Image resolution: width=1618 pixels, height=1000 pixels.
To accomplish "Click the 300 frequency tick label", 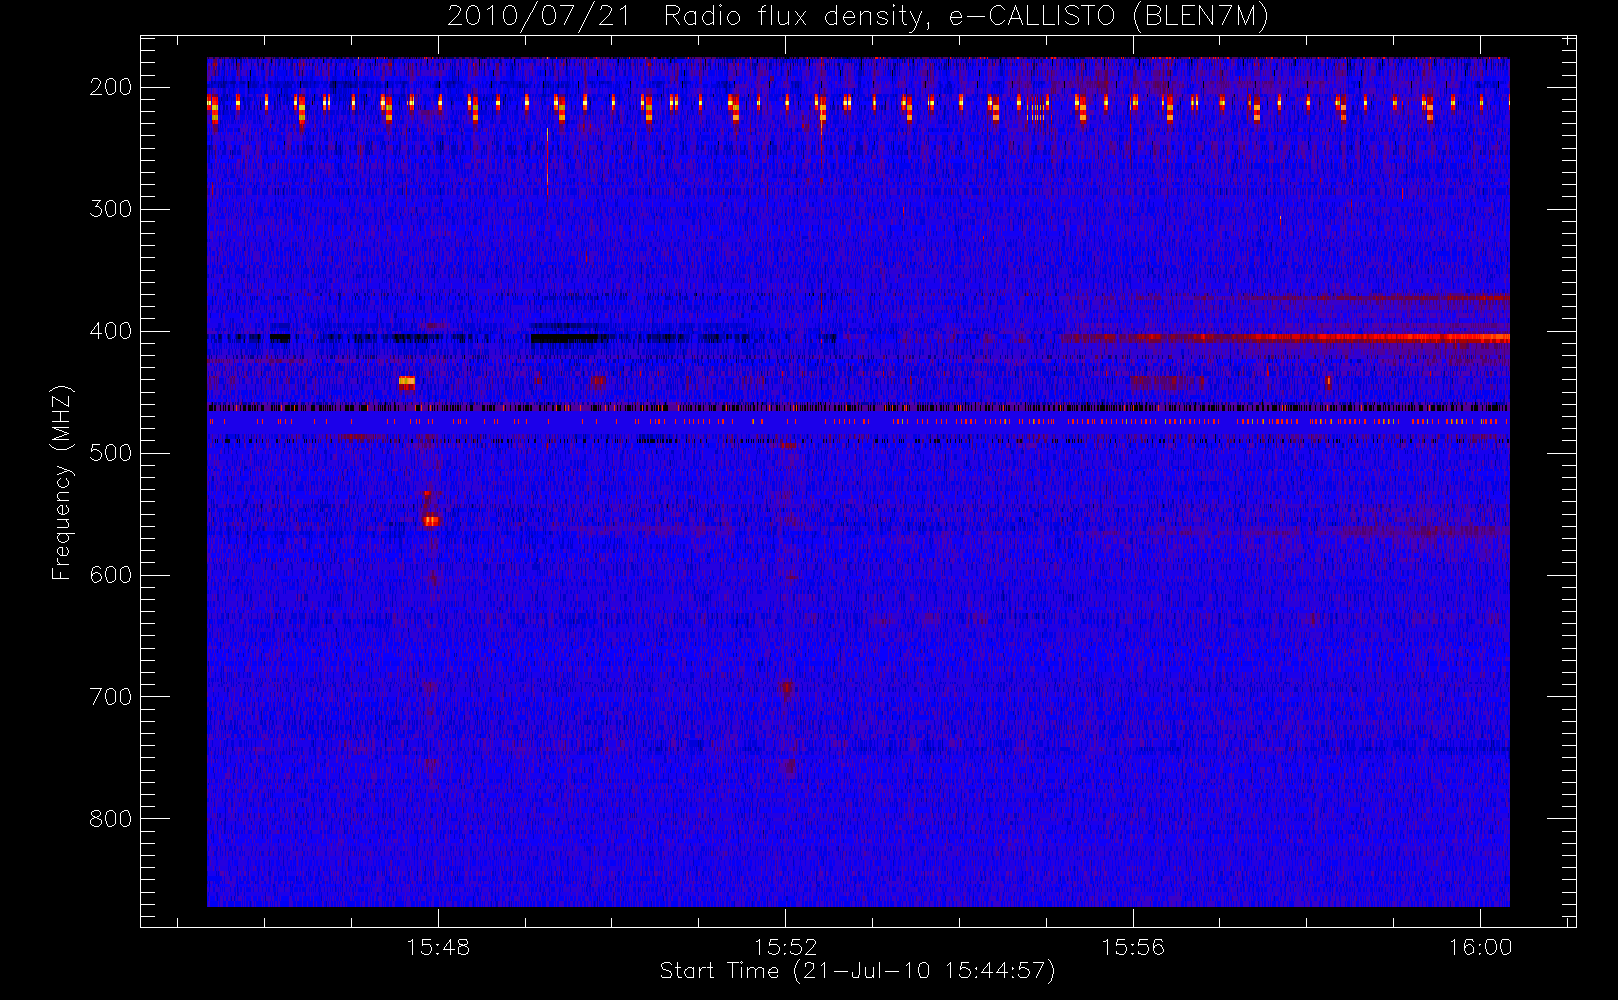I will click(111, 209).
